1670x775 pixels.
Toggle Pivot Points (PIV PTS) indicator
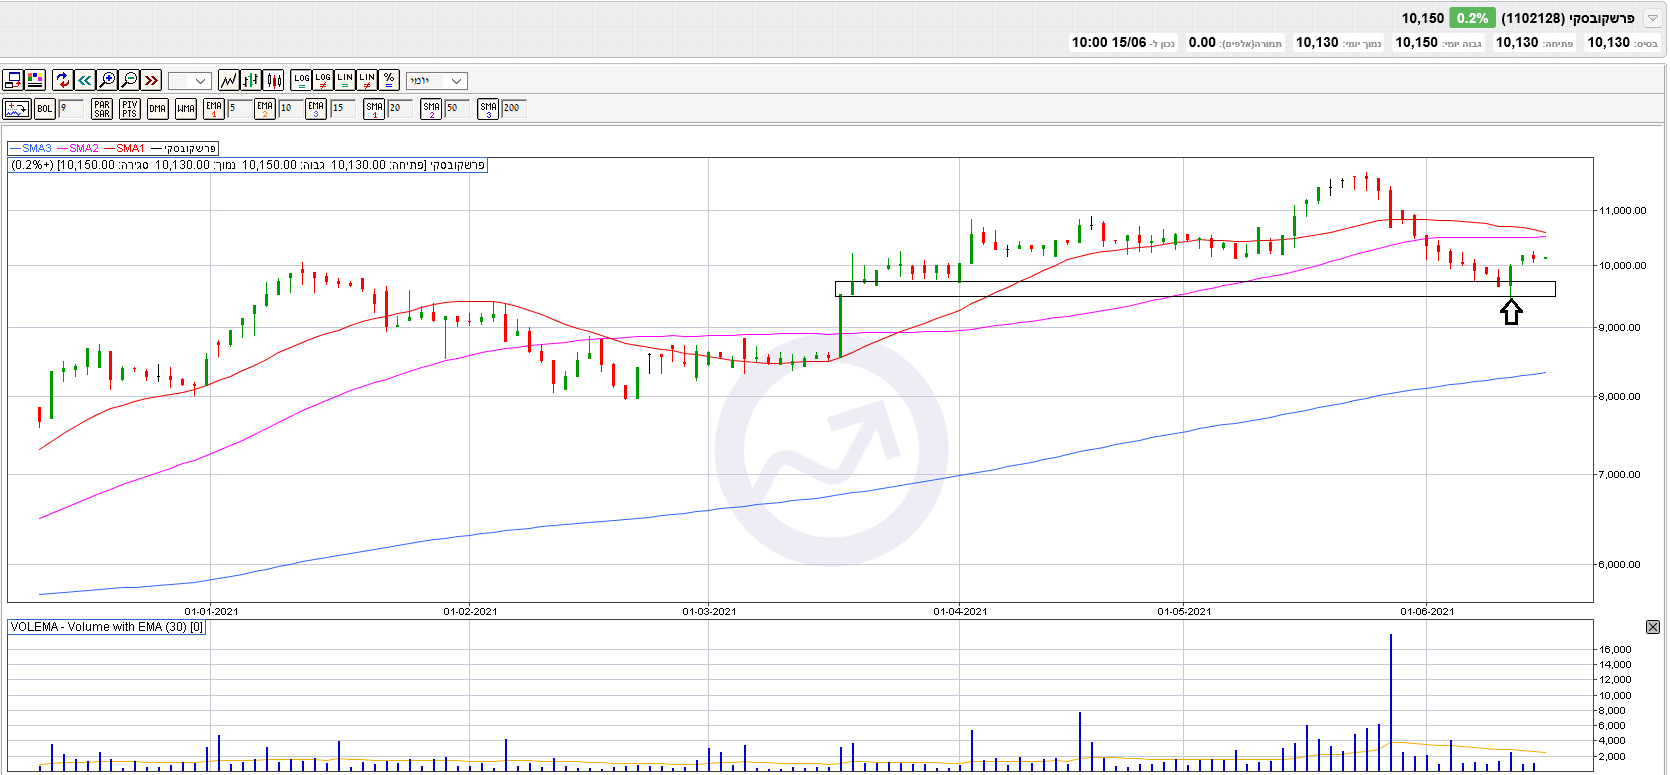pyautogui.click(x=130, y=108)
